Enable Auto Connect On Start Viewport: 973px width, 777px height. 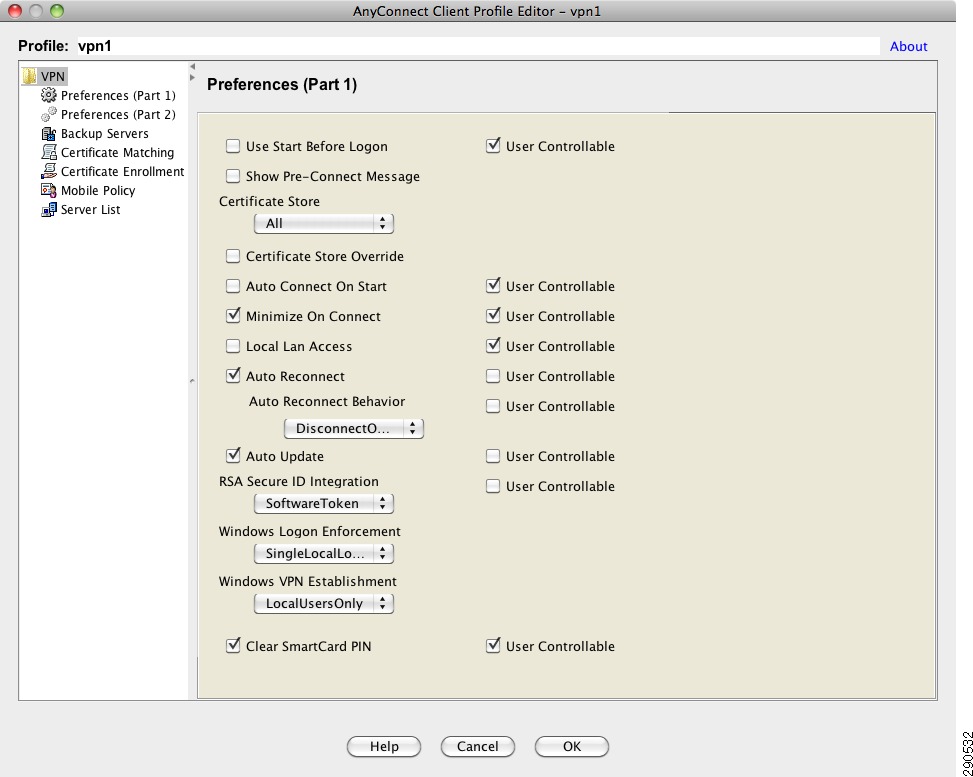click(233, 286)
